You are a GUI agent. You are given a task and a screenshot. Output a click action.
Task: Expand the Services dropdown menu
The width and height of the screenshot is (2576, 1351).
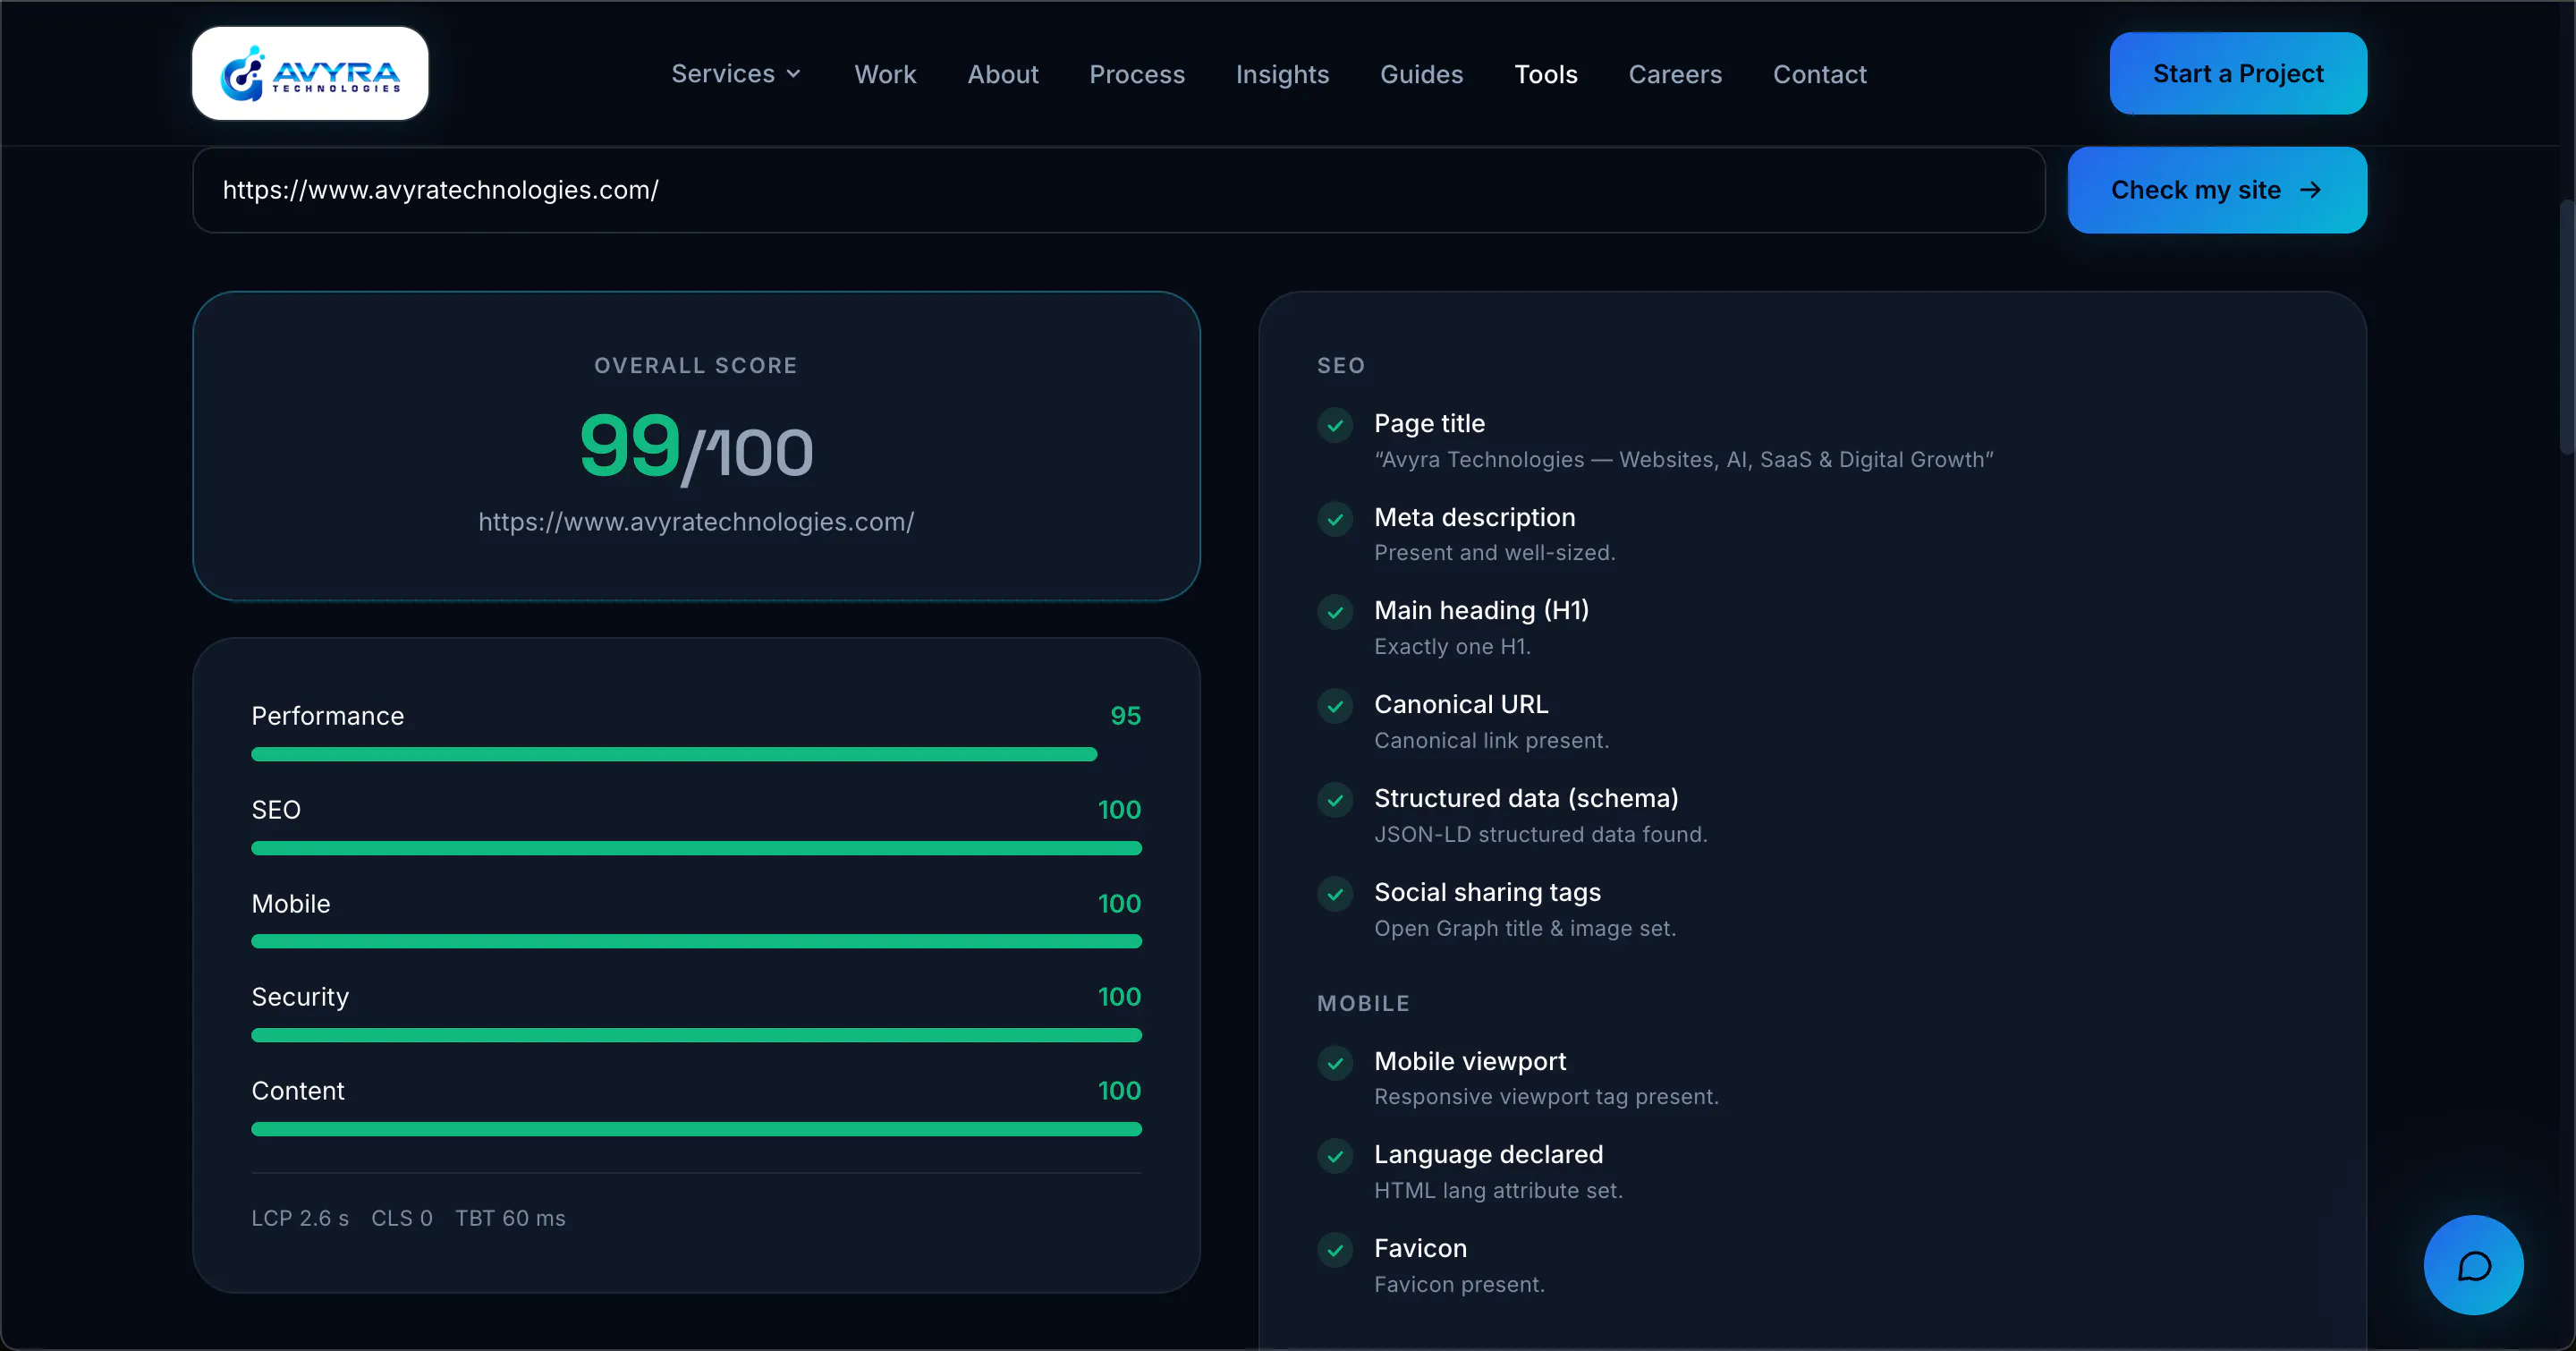click(736, 74)
